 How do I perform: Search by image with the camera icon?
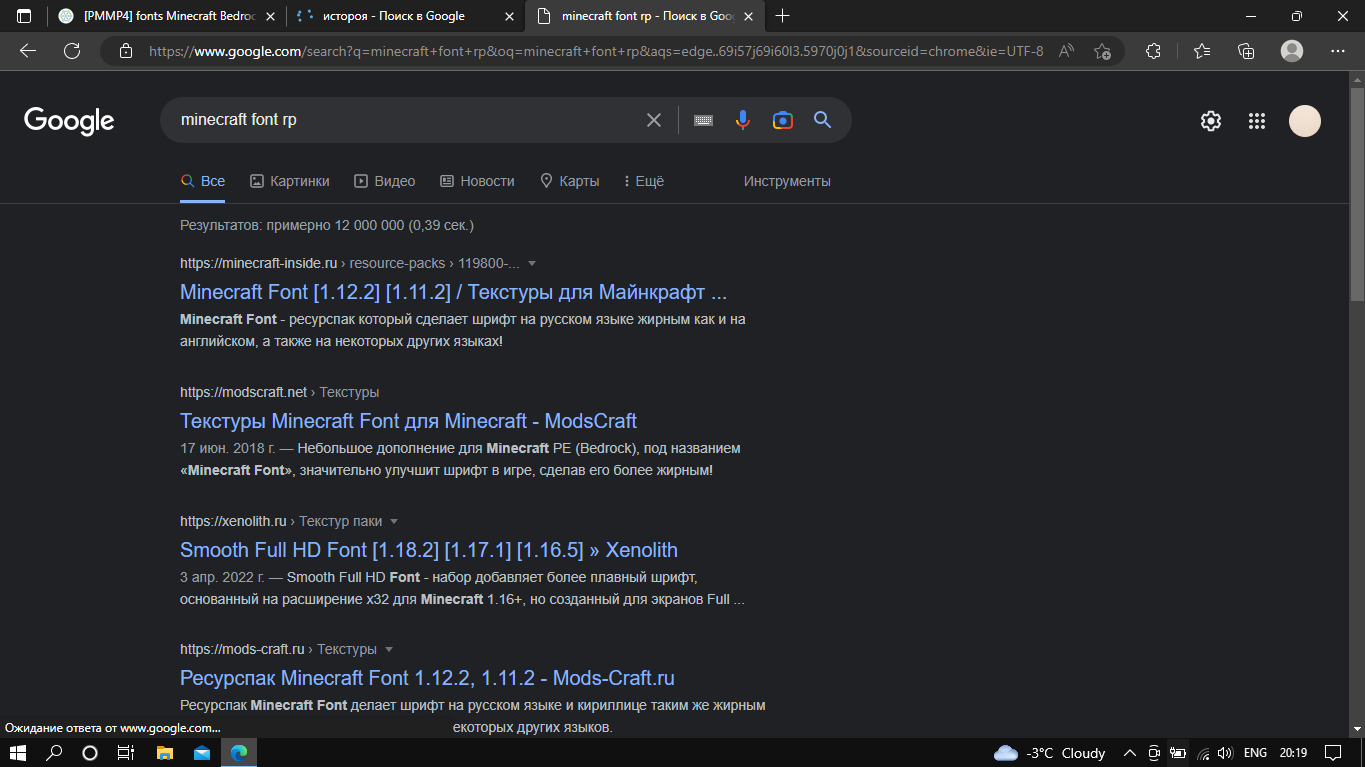pos(783,120)
